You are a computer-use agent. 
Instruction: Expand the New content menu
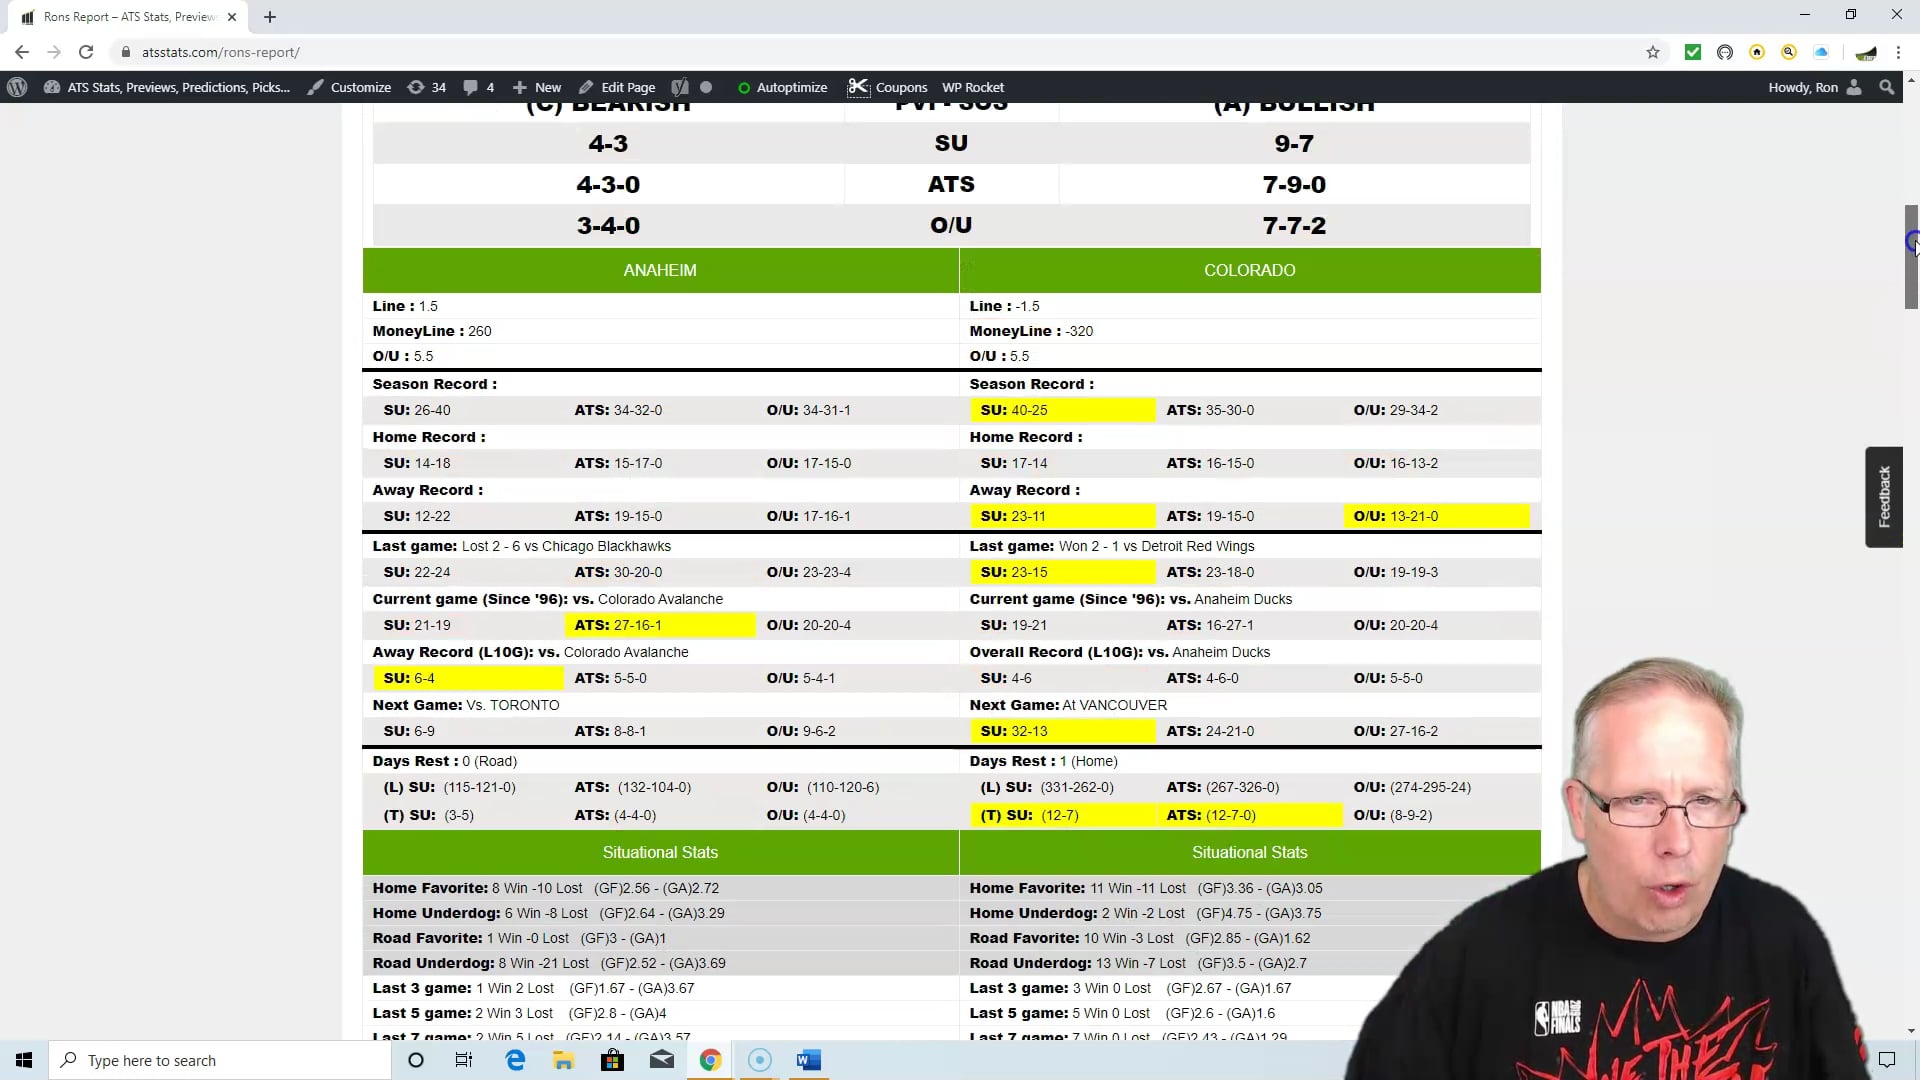537,87
